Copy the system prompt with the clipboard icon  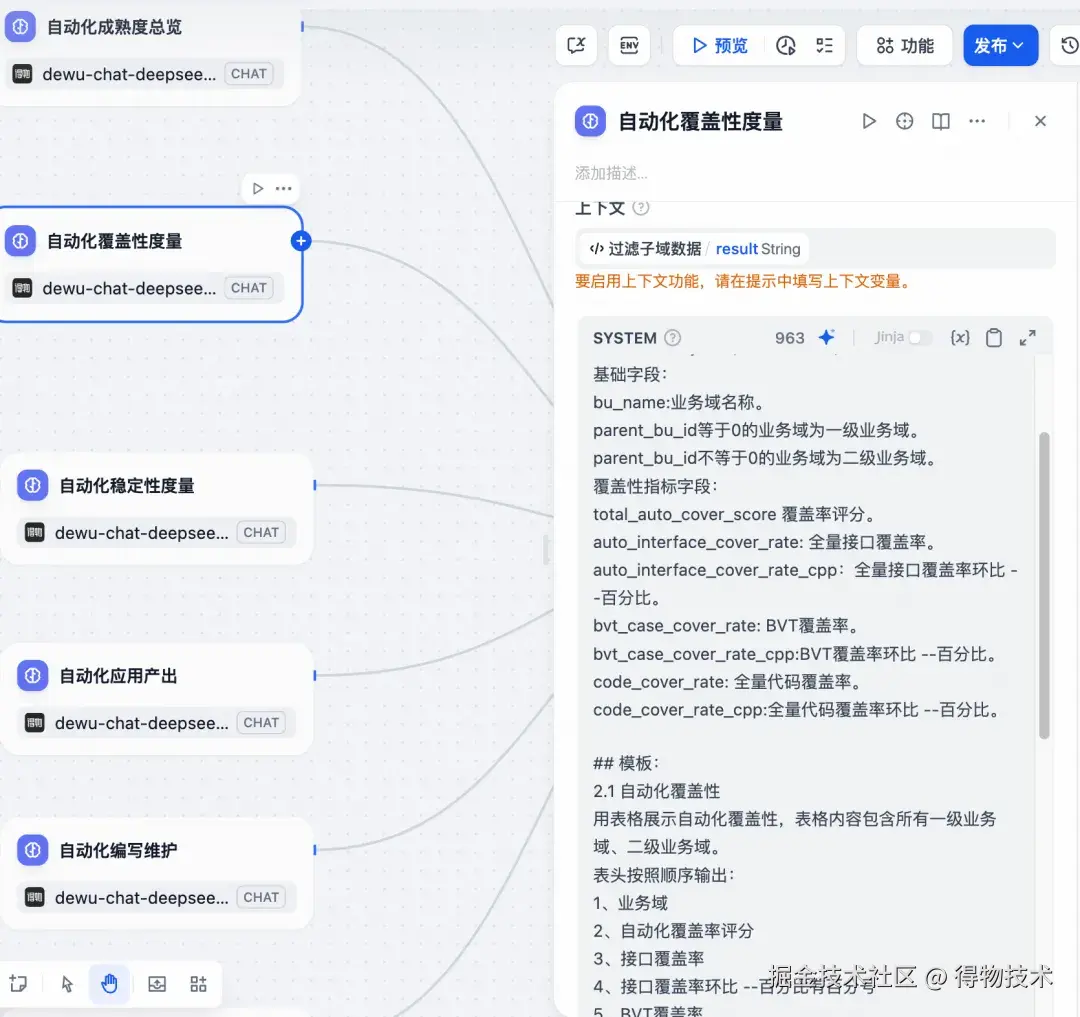pyautogui.click(x=994, y=338)
